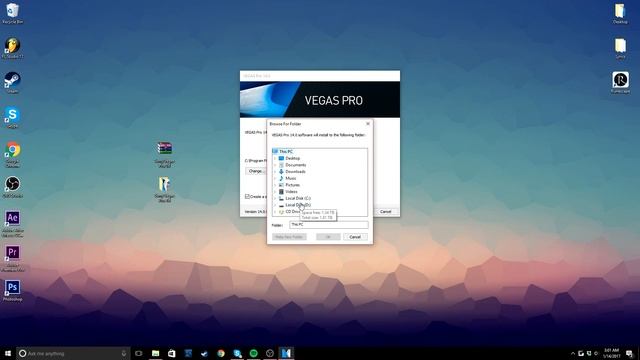This screenshot has width=640, height=360.
Task: Expand the Local Disk (C:) node arrow
Action: click(275, 198)
